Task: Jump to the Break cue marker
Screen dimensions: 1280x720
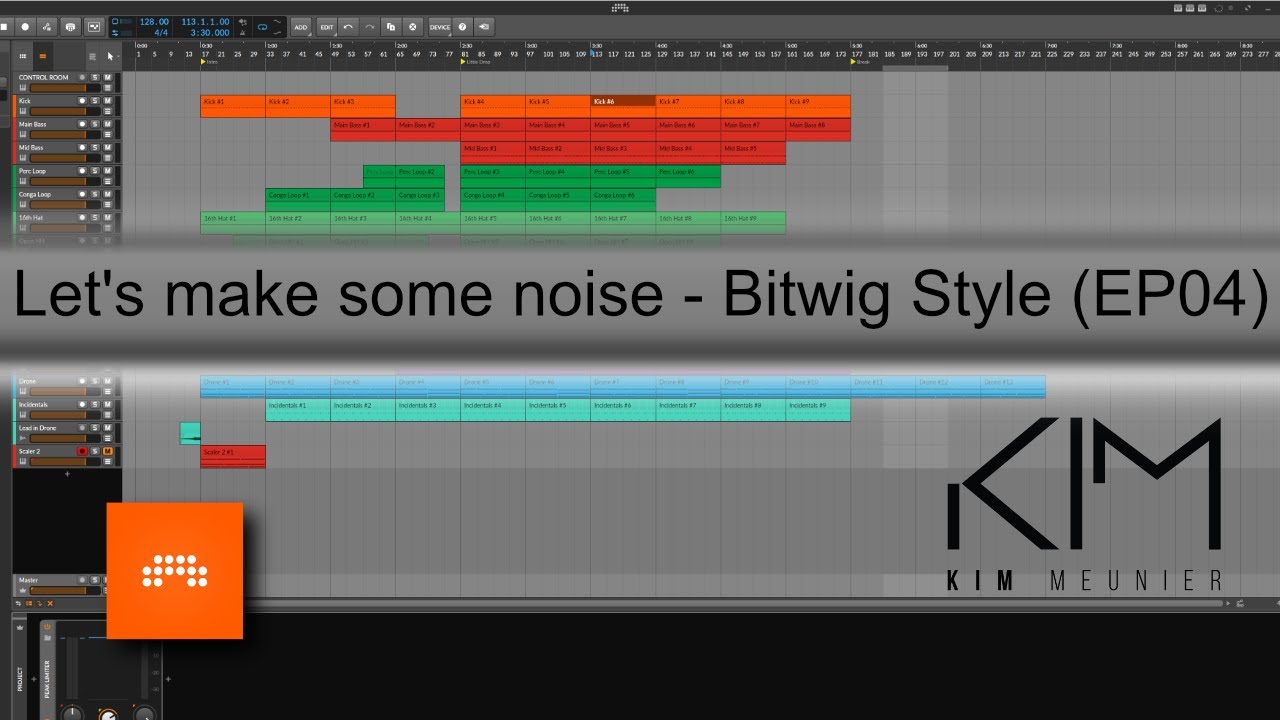Action: (860, 61)
